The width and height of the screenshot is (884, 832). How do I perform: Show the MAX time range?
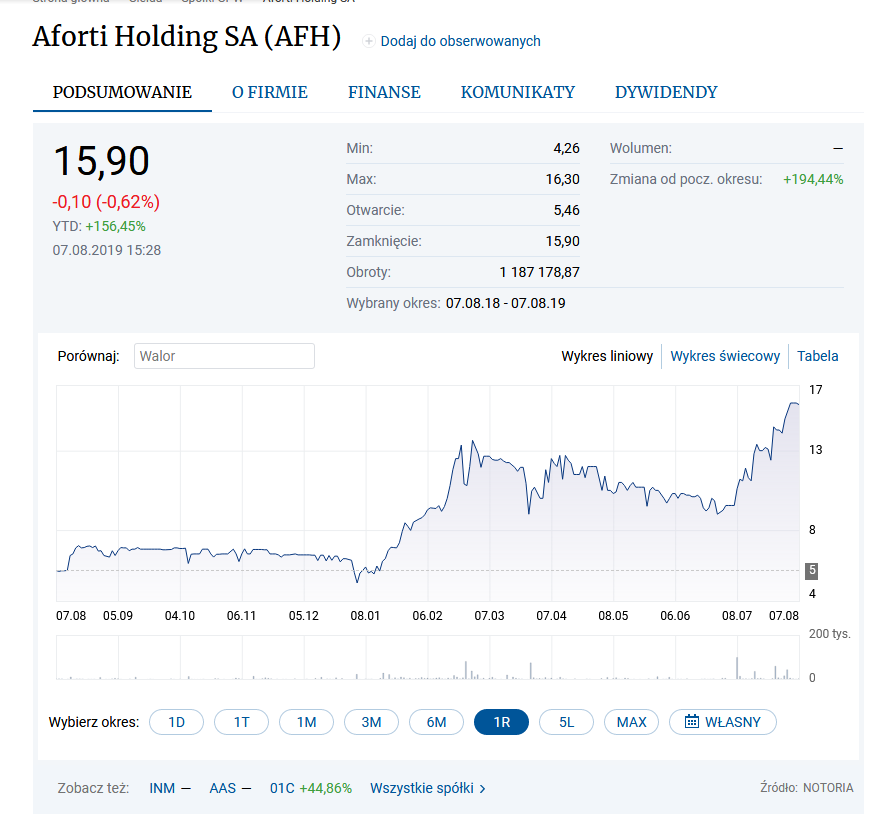(x=631, y=722)
